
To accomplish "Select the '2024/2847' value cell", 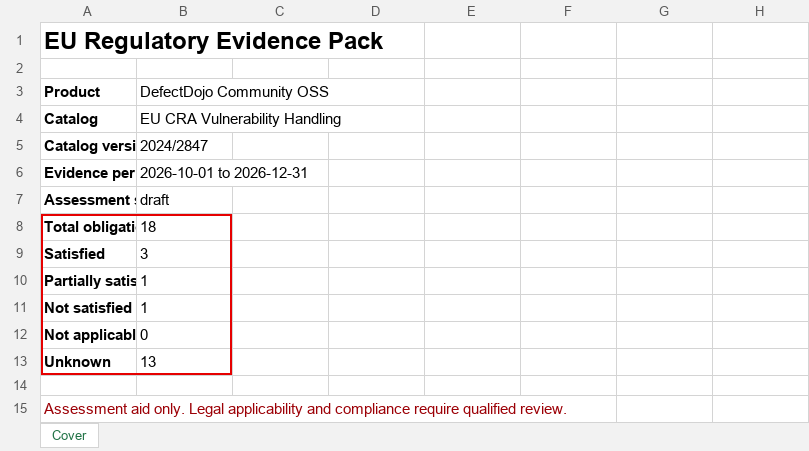I will [185, 146].
